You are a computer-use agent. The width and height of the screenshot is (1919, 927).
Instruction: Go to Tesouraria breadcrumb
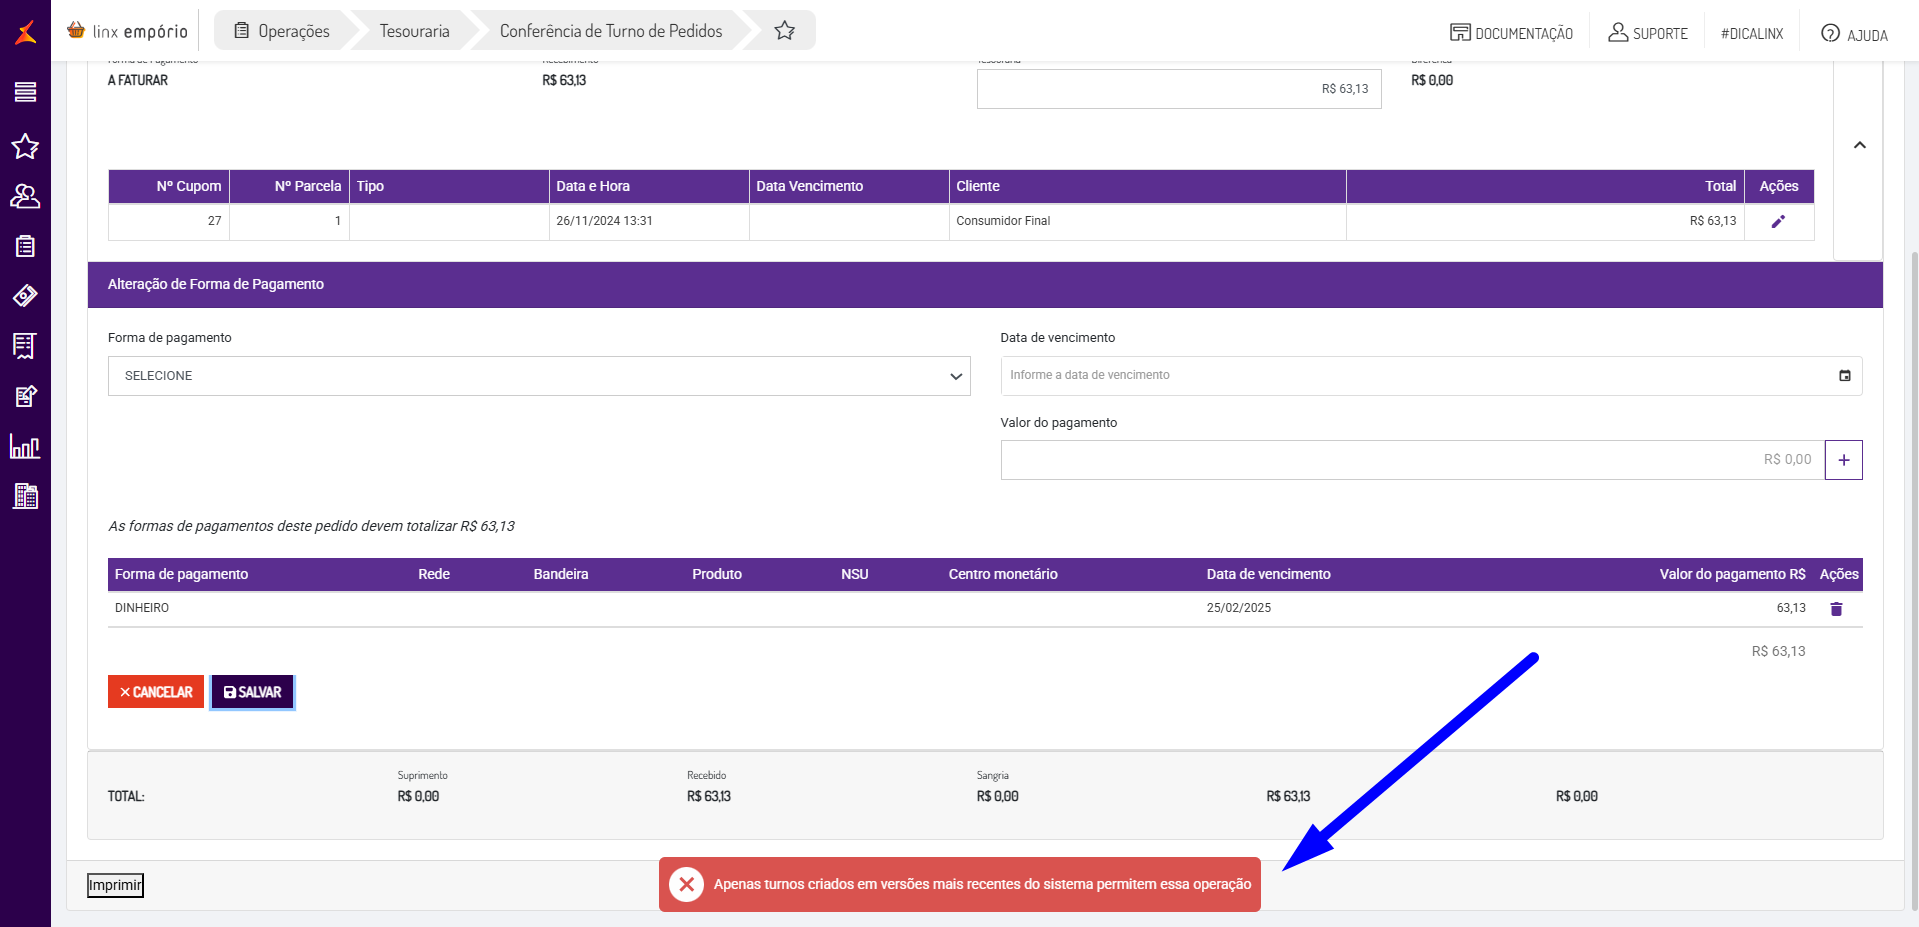coord(414,31)
